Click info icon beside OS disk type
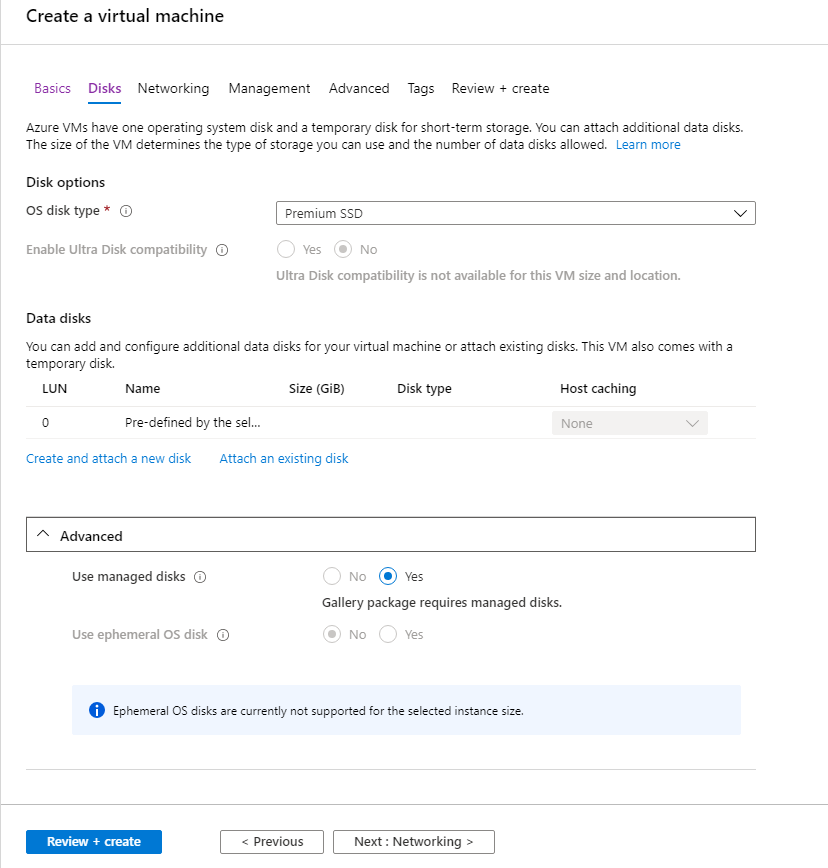This screenshot has height=868, width=828. pyautogui.click(x=127, y=211)
